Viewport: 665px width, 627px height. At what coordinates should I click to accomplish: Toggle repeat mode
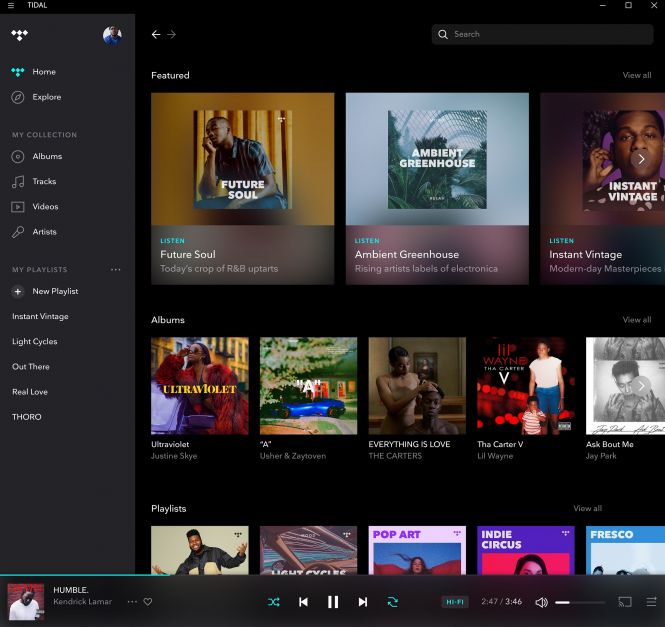click(393, 602)
